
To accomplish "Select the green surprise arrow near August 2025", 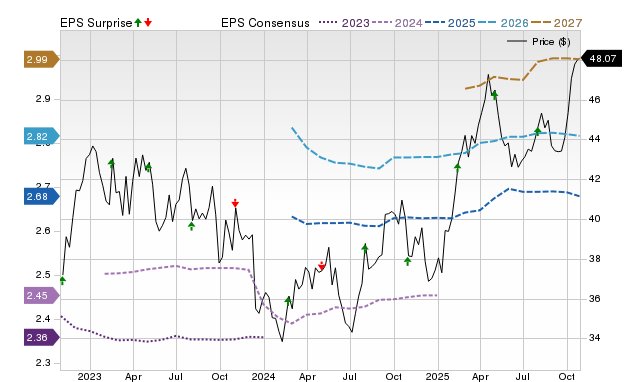I will pos(538,131).
